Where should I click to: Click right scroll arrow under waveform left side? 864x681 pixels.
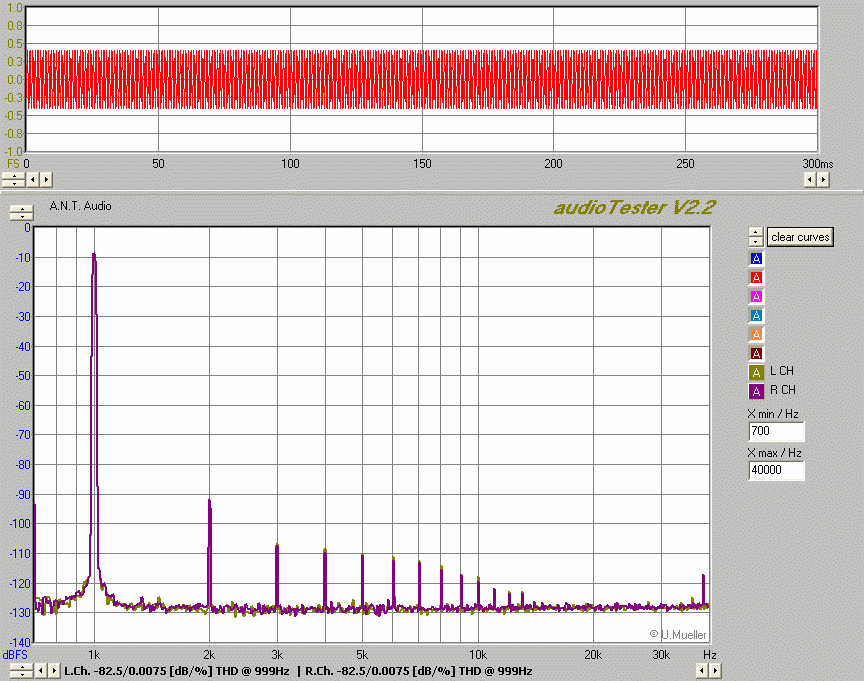[46, 180]
